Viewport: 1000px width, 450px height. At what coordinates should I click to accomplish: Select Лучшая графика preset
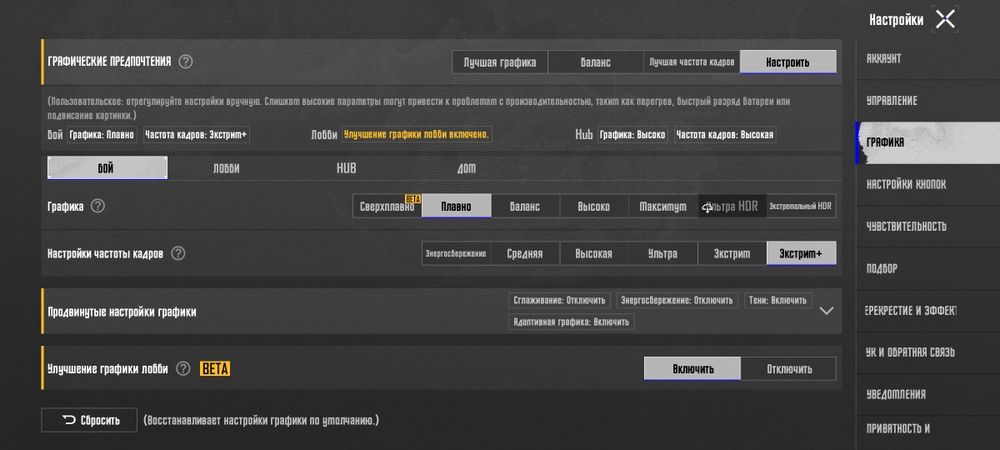point(500,62)
